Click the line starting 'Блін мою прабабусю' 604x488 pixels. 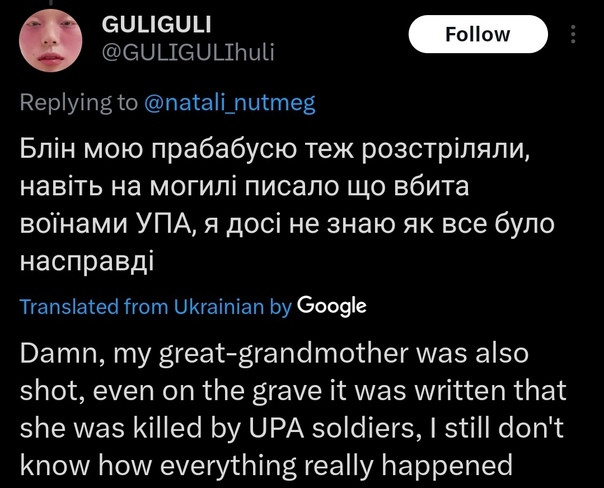click(x=275, y=149)
